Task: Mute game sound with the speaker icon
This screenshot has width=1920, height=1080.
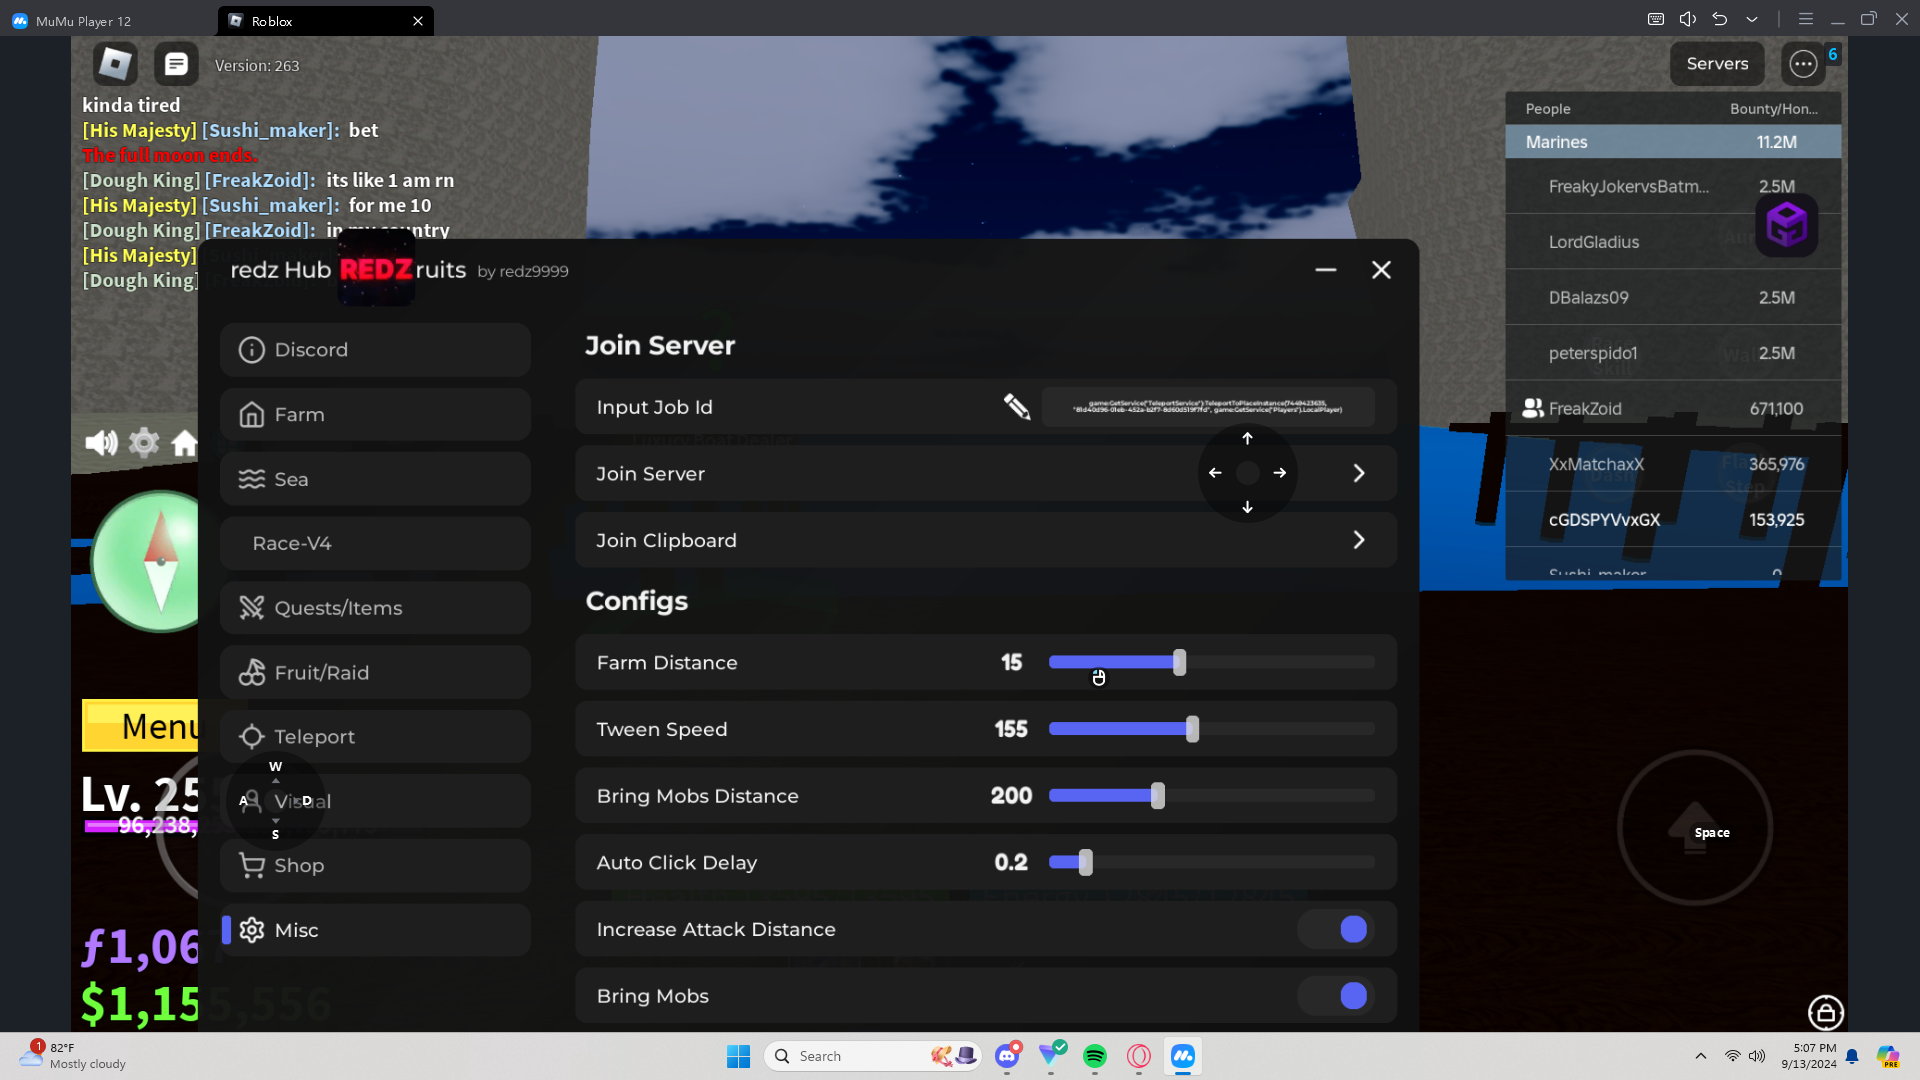Action: (x=101, y=442)
